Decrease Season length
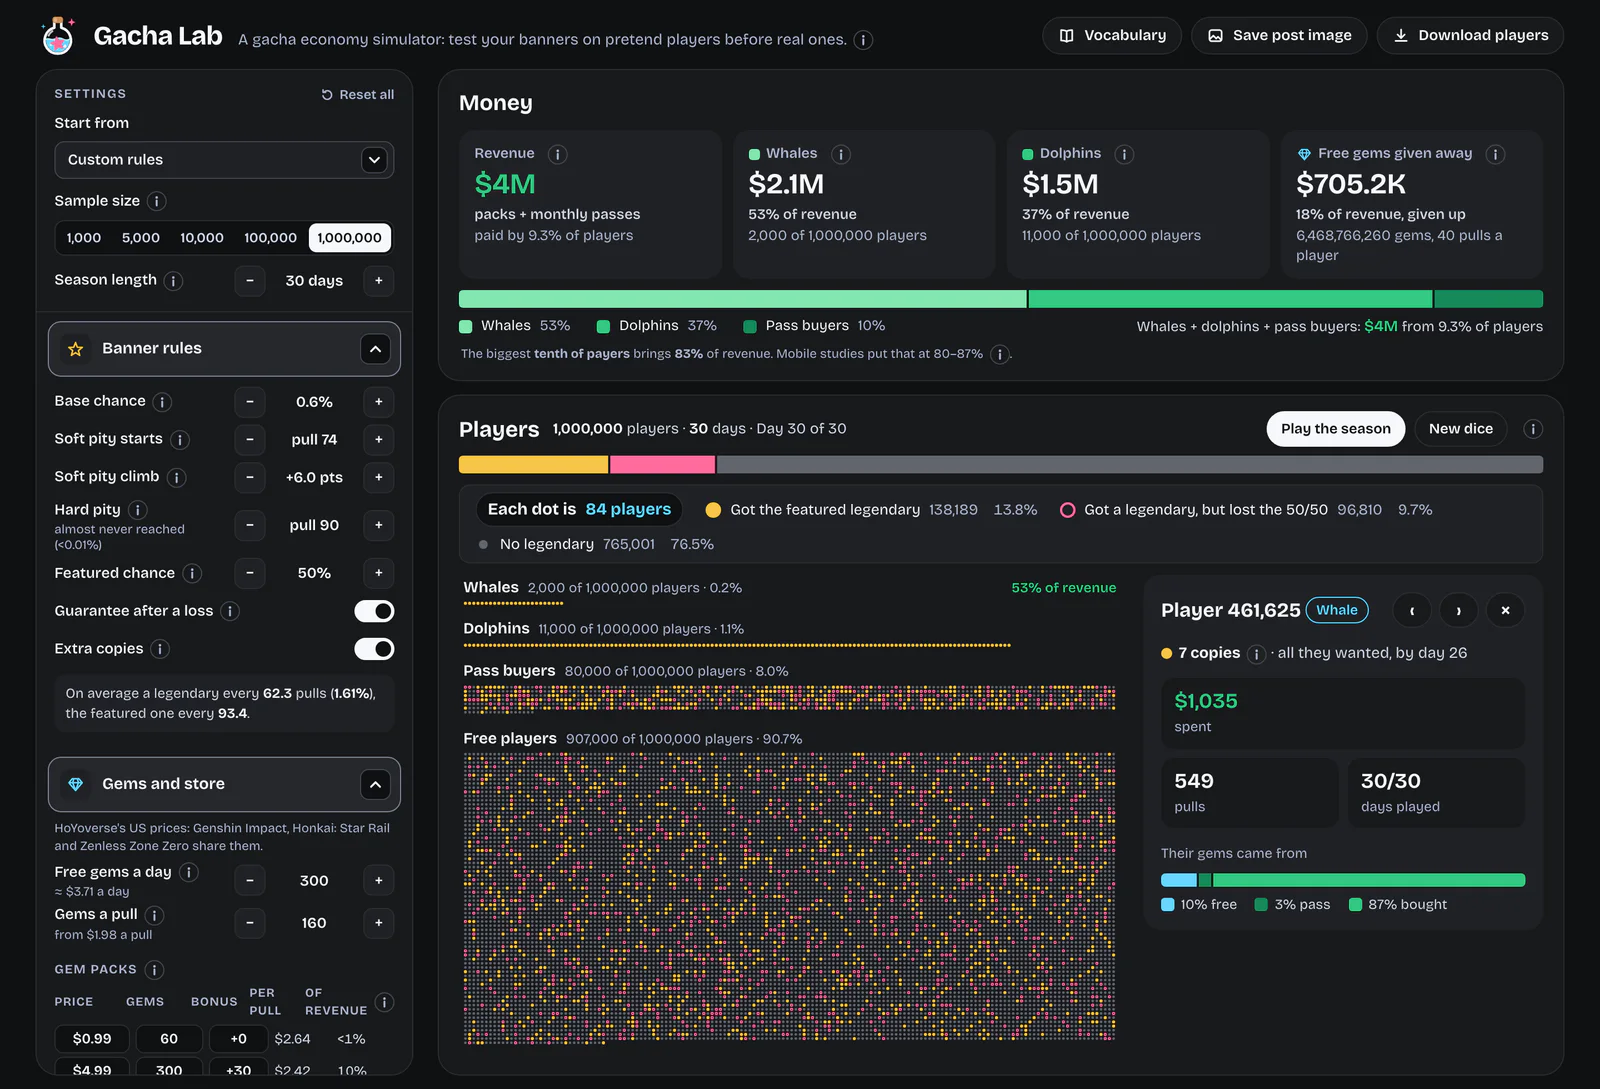The image size is (1600, 1089). click(x=250, y=281)
